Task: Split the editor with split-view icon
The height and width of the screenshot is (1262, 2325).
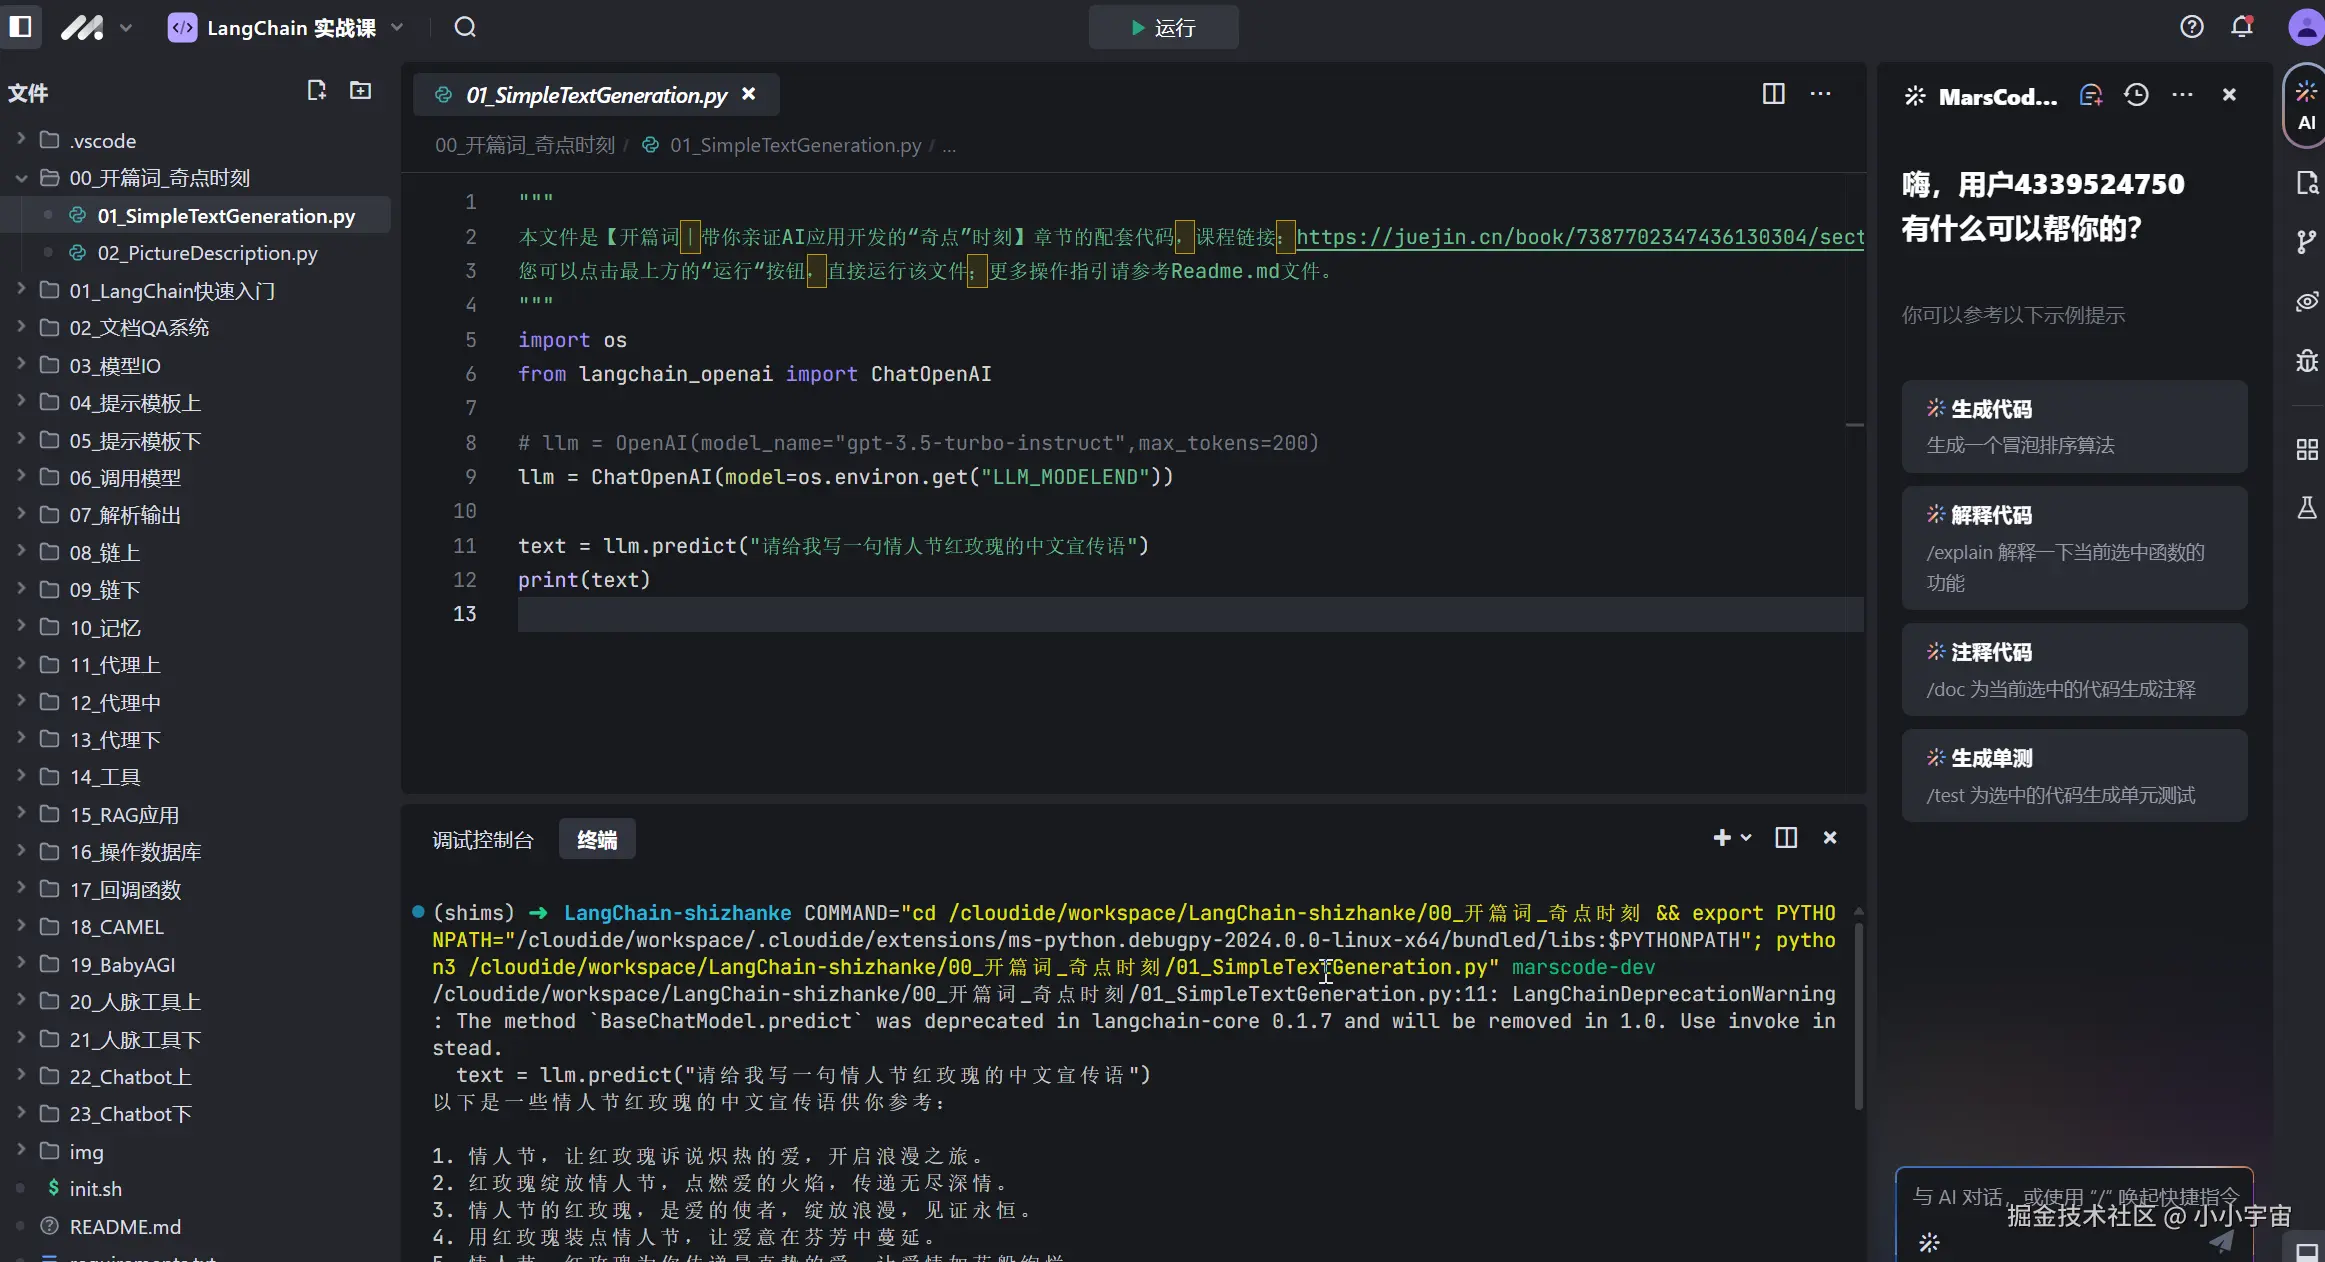Action: (1773, 94)
